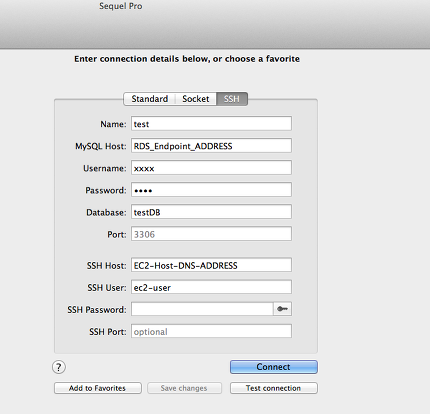Click Add to Favorites button
The image size is (430, 414).
pos(98,388)
